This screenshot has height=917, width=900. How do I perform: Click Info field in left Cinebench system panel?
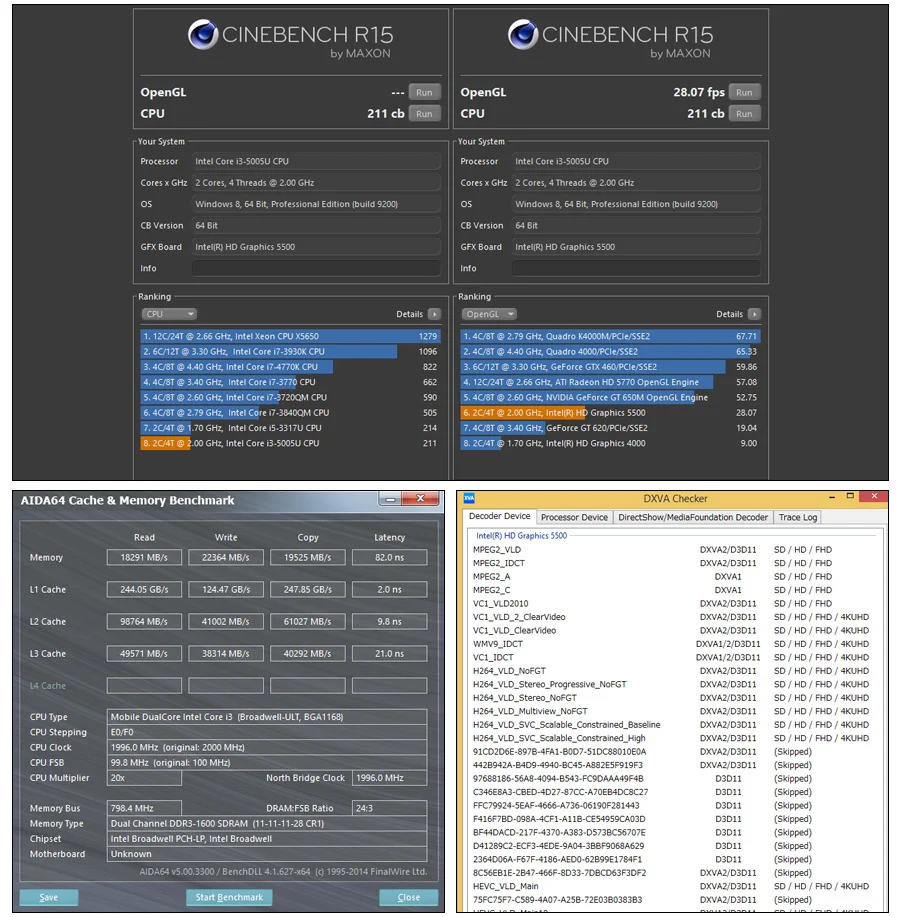tap(316, 268)
